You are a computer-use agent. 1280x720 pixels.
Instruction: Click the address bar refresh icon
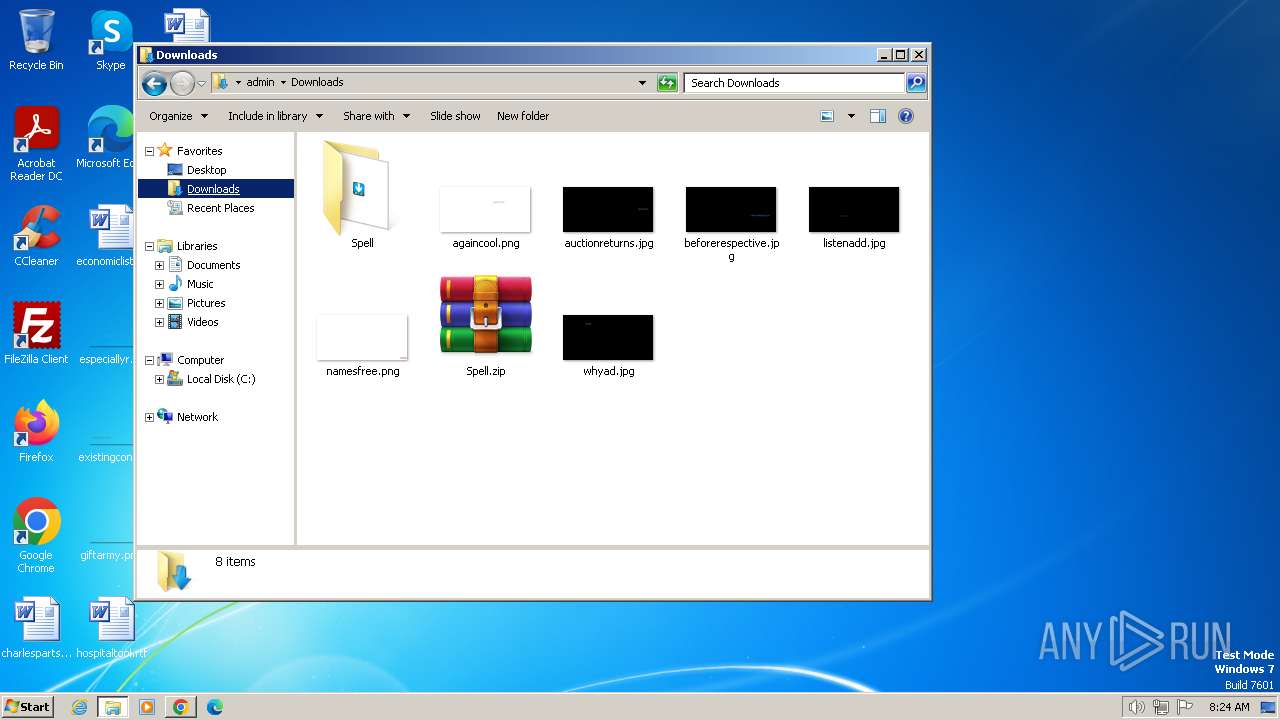coord(667,83)
